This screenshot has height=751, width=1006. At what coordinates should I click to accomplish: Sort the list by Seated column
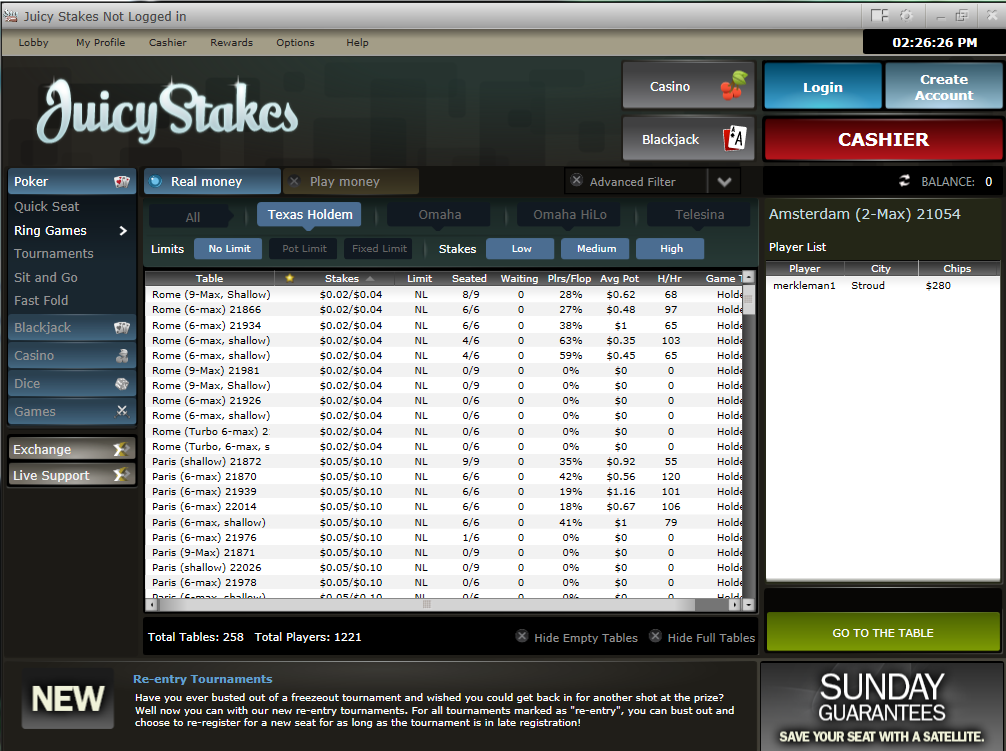(469, 278)
